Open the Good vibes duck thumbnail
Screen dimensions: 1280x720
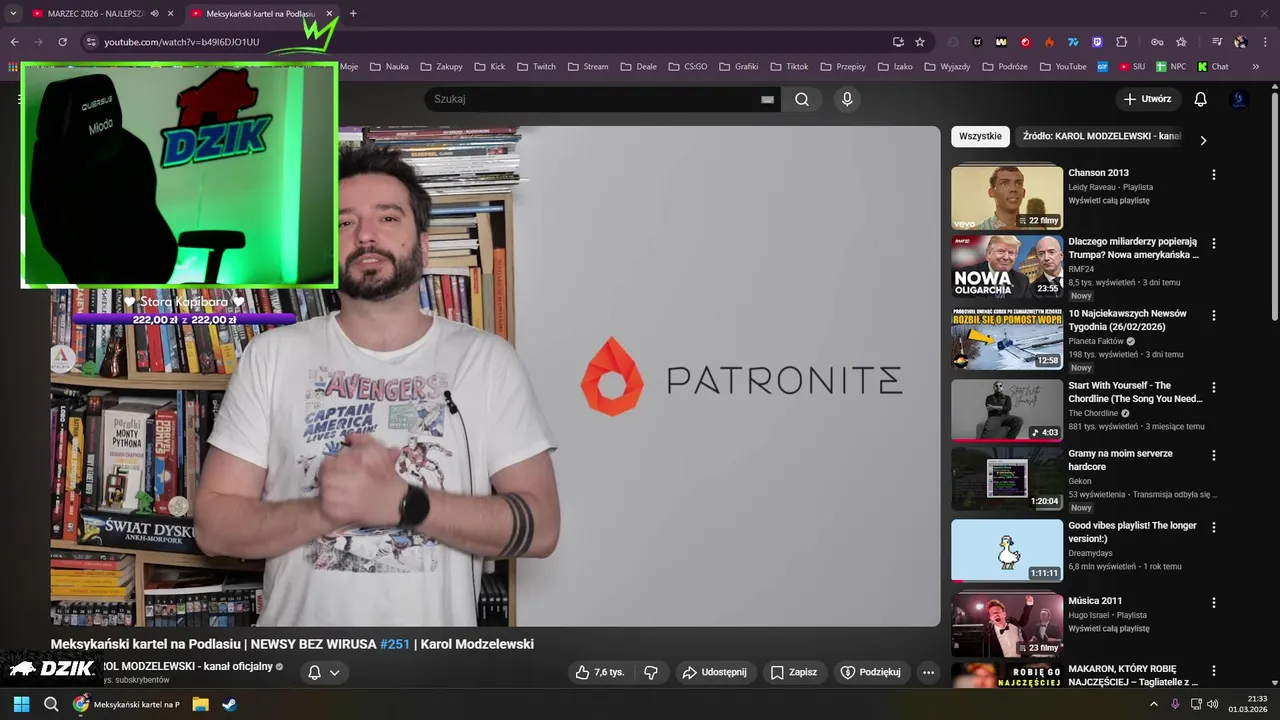pyautogui.click(x=1007, y=550)
